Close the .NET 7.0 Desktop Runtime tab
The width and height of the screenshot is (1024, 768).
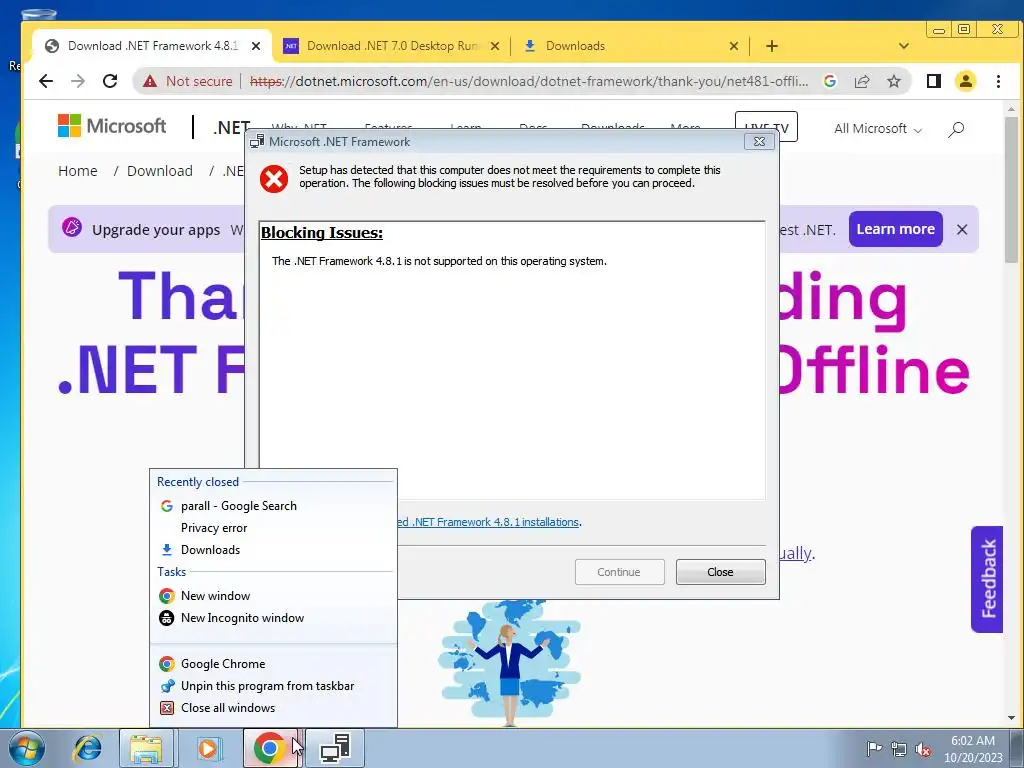495,46
